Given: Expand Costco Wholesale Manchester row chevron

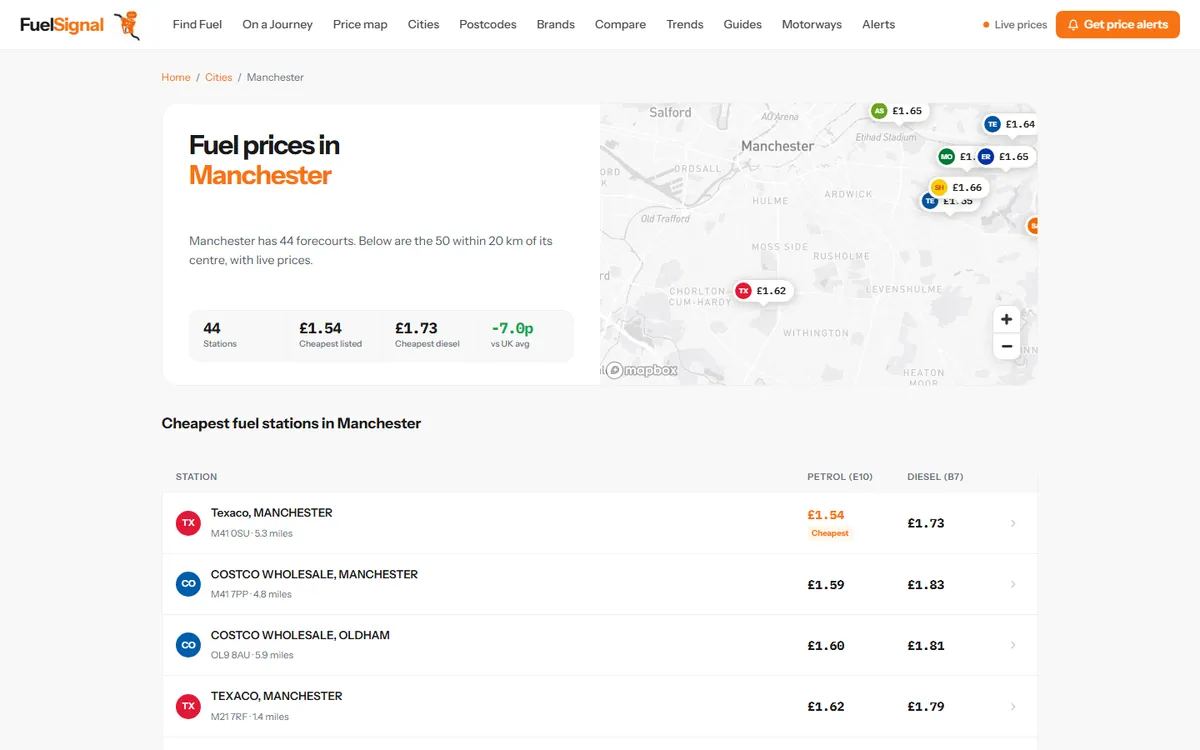Looking at the screenshot, I should point(1013,584).
